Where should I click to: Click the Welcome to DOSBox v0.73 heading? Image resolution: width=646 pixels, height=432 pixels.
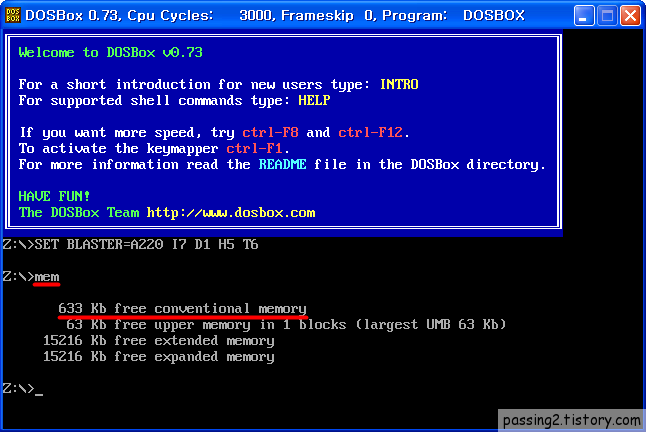(110, 52)
